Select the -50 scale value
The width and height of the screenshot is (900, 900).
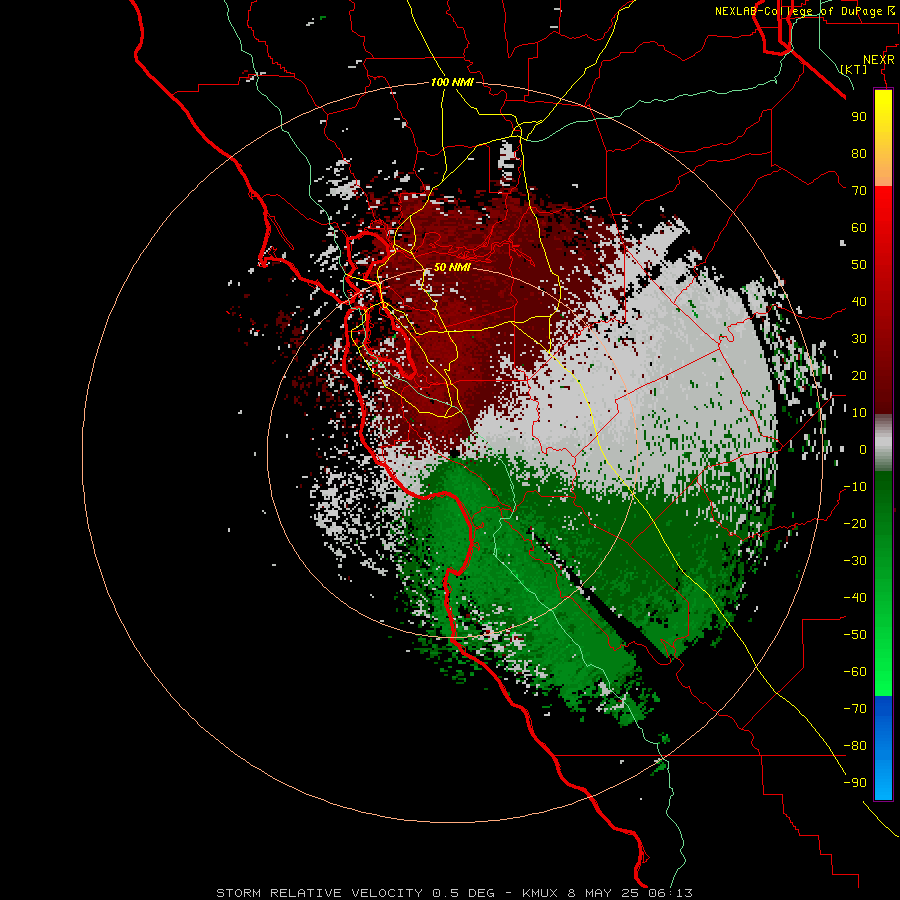(855, 634)
